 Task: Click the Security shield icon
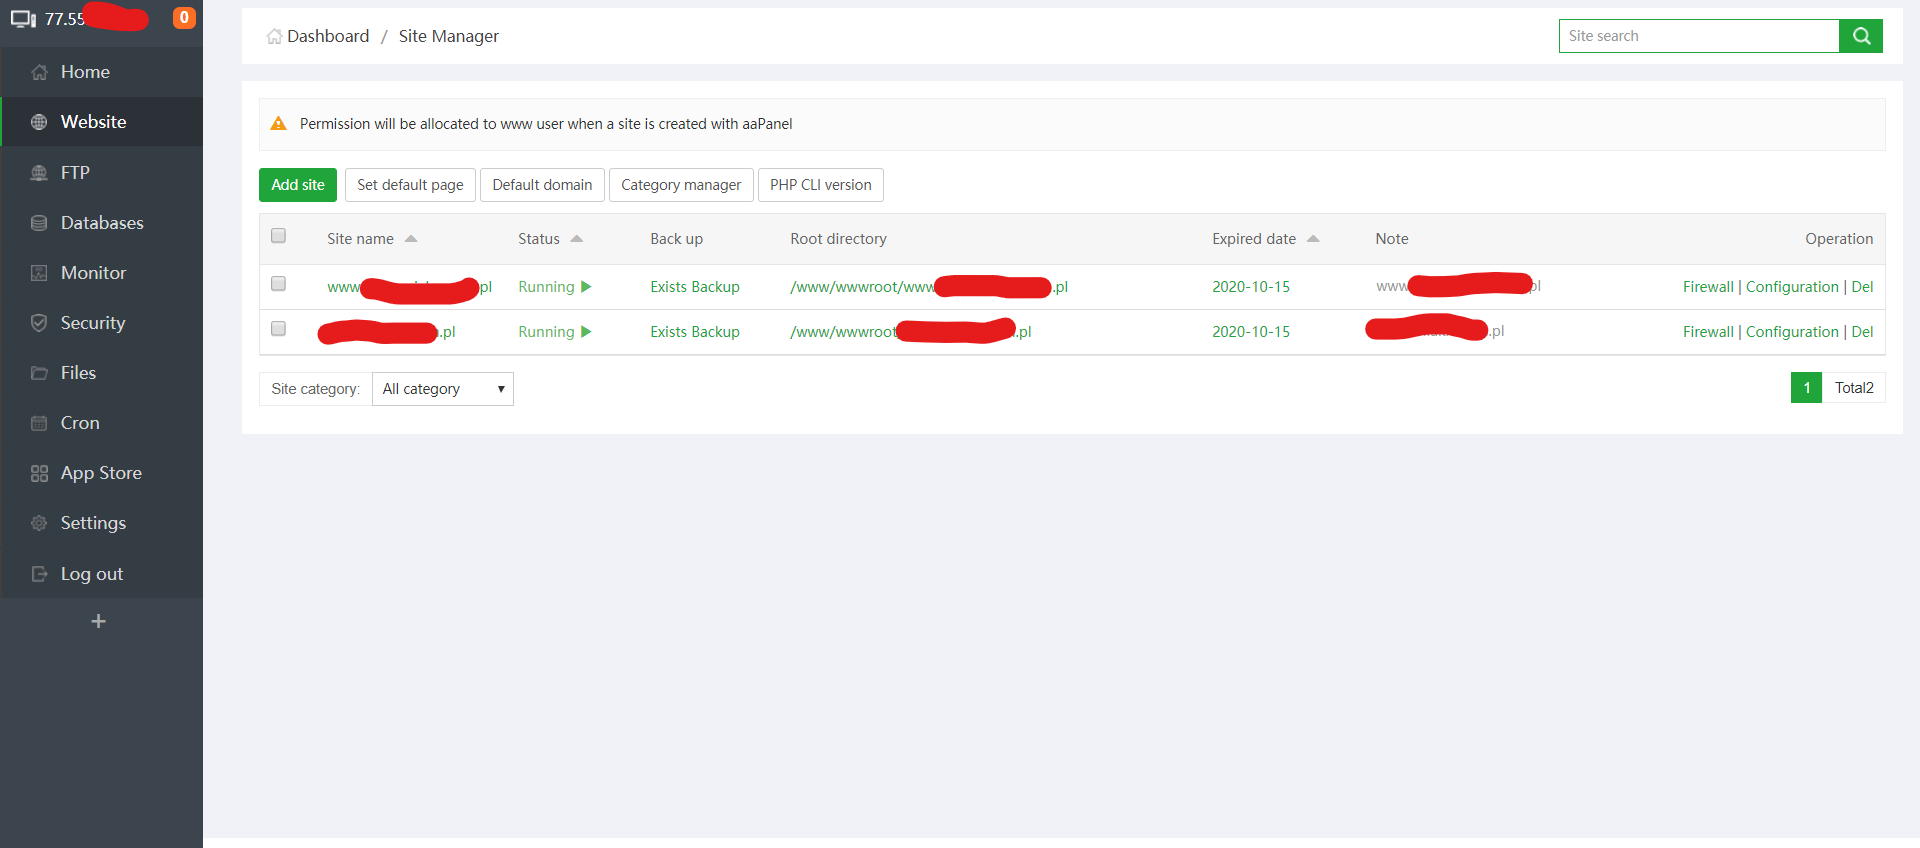[x=39, y=323]
